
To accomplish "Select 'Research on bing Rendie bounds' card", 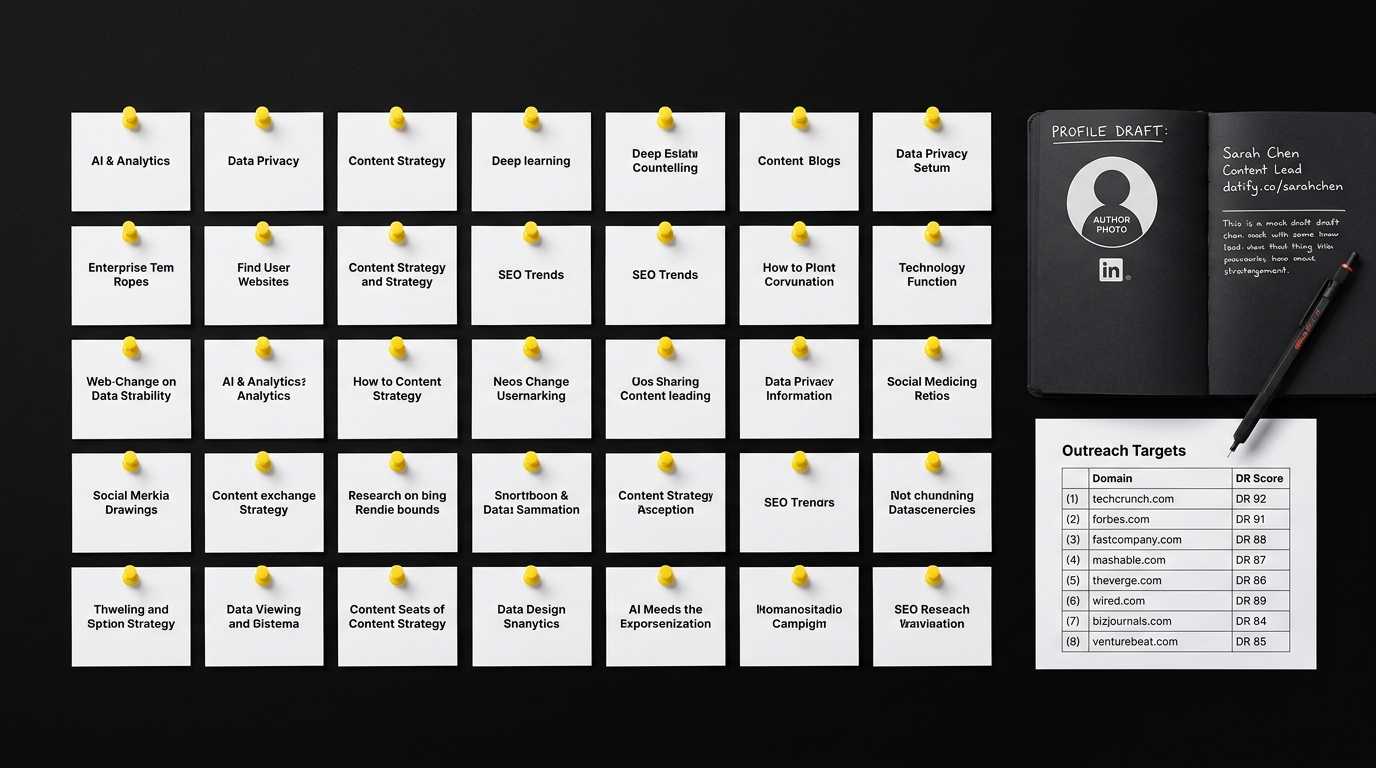I will (397, 503).
